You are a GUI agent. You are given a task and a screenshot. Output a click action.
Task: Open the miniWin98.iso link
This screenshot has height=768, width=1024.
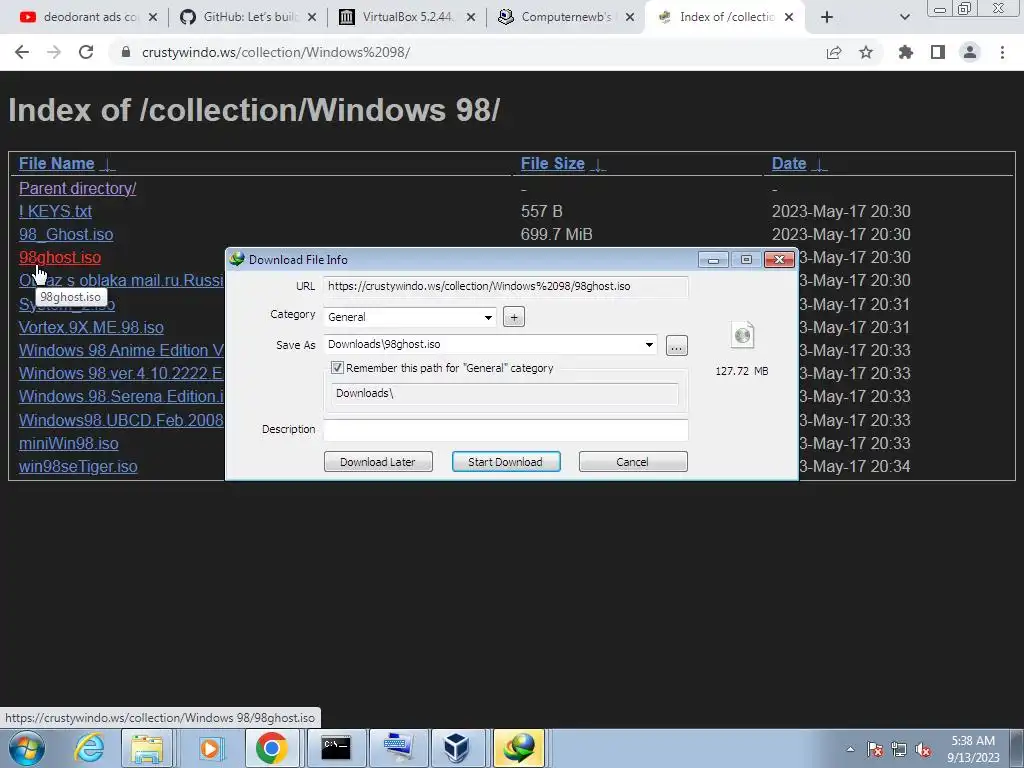coord(69,443)
